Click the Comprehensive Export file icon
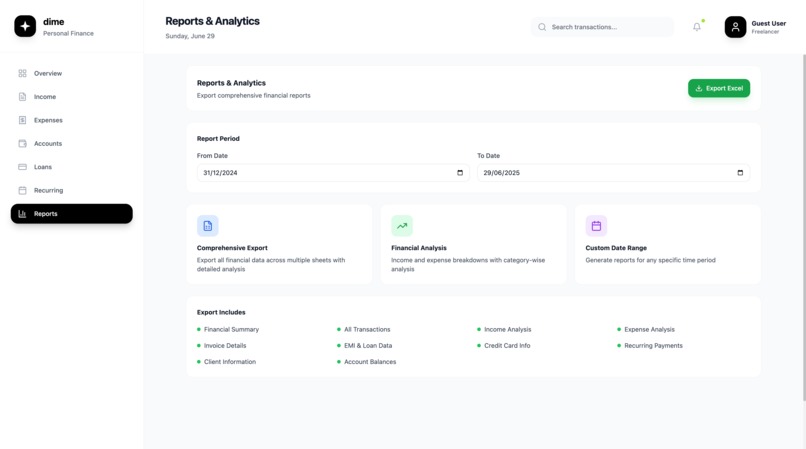This screenshot has height=449, width=806. coord(208,226)
